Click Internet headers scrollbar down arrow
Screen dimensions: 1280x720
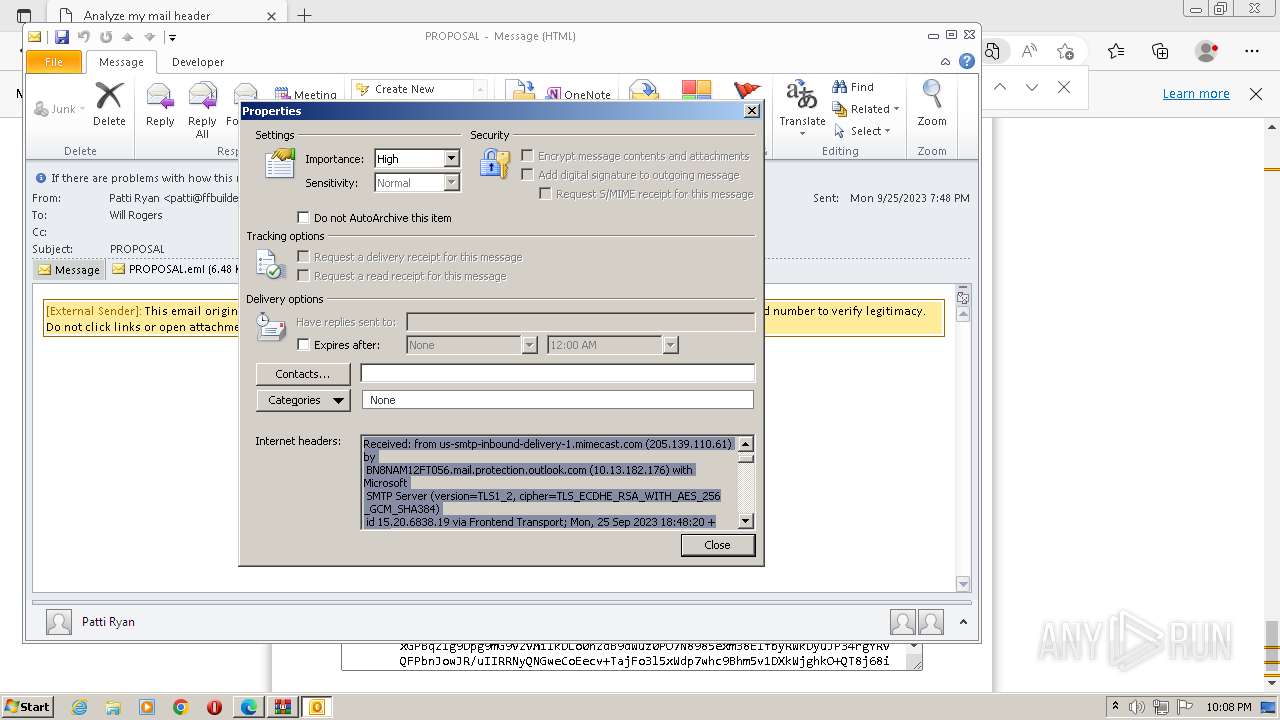pos(746,521)
